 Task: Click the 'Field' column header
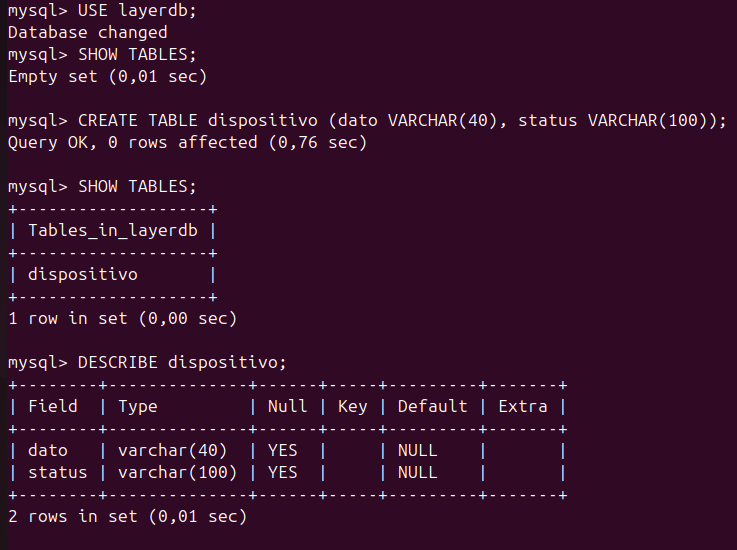[x=53, y=407]
